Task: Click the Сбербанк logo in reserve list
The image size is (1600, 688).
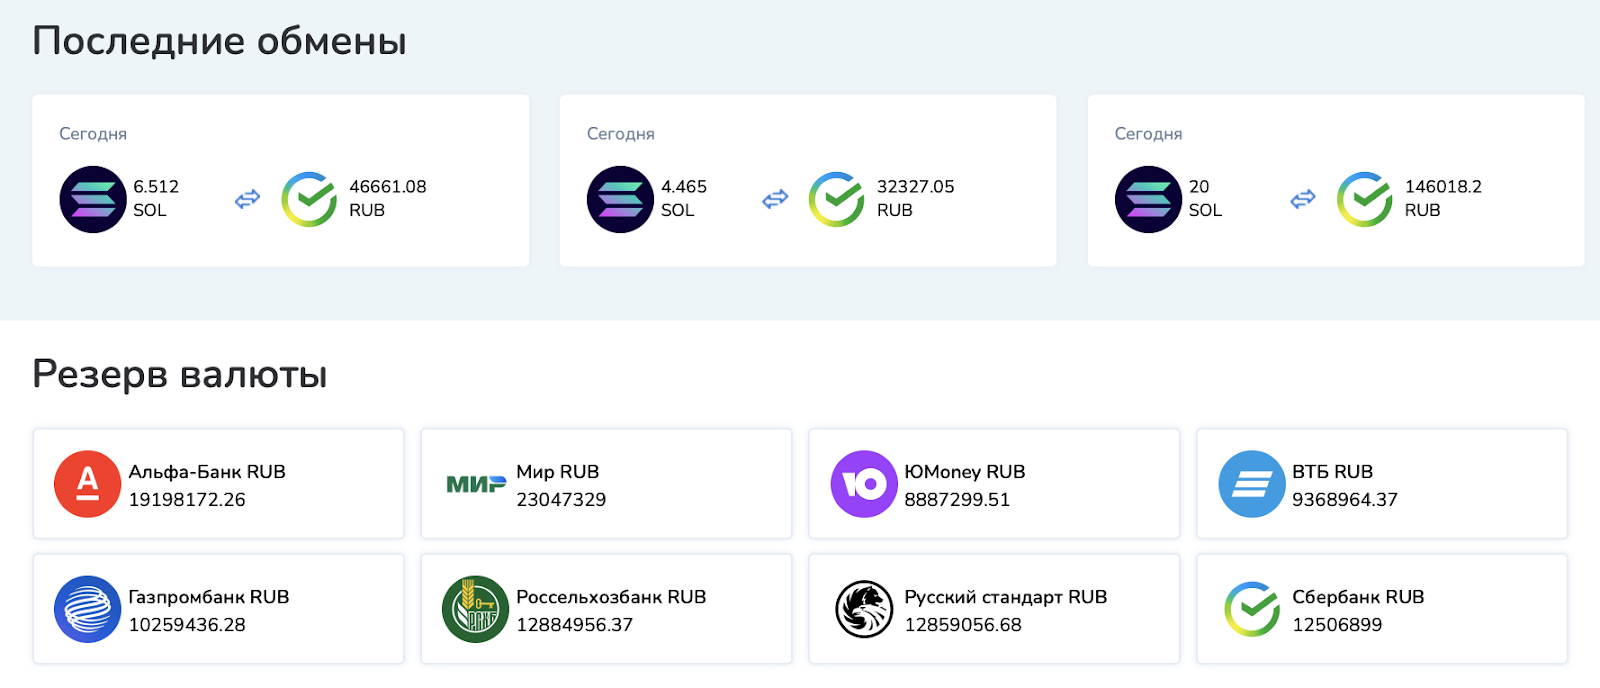Action: pyautogui.click(x=1252, y=609)
